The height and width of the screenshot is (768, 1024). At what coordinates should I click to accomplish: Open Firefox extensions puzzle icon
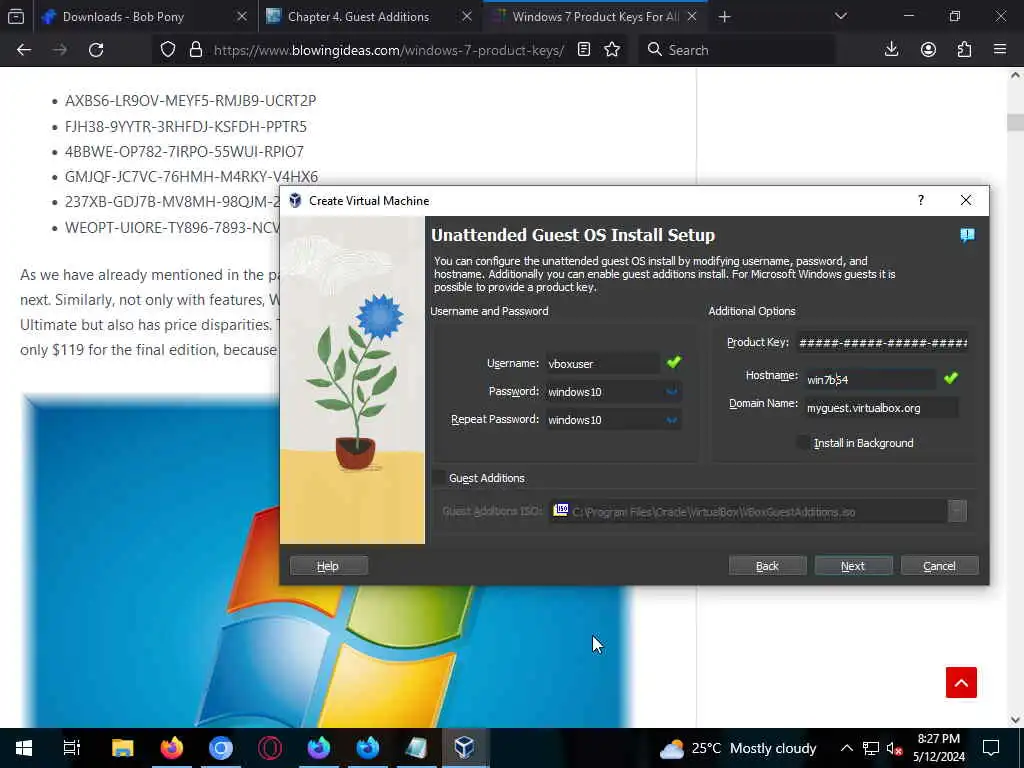coord(965,50)
